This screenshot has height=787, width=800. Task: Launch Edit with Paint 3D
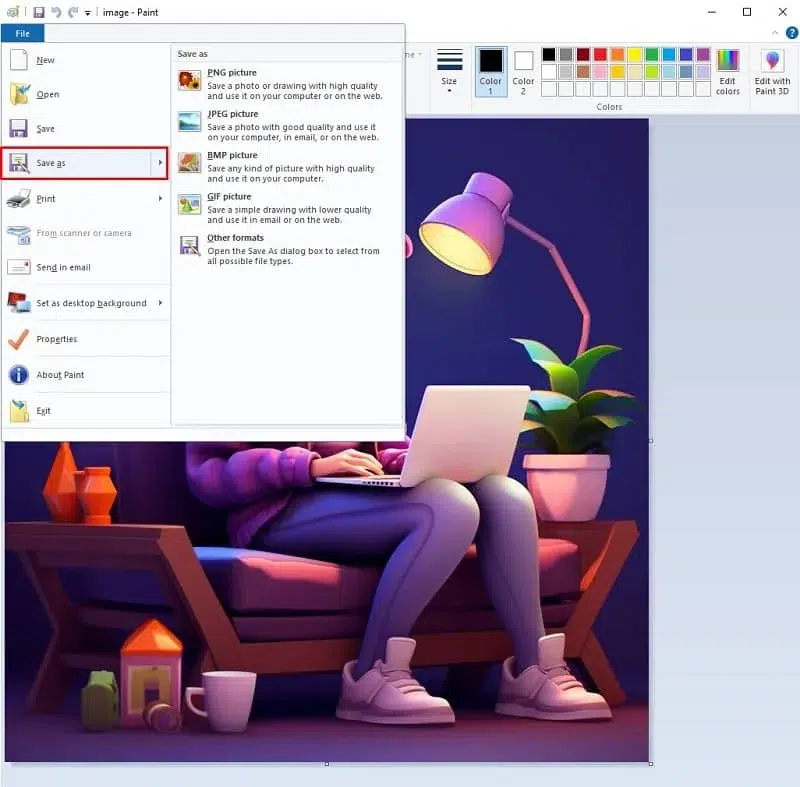772,72
